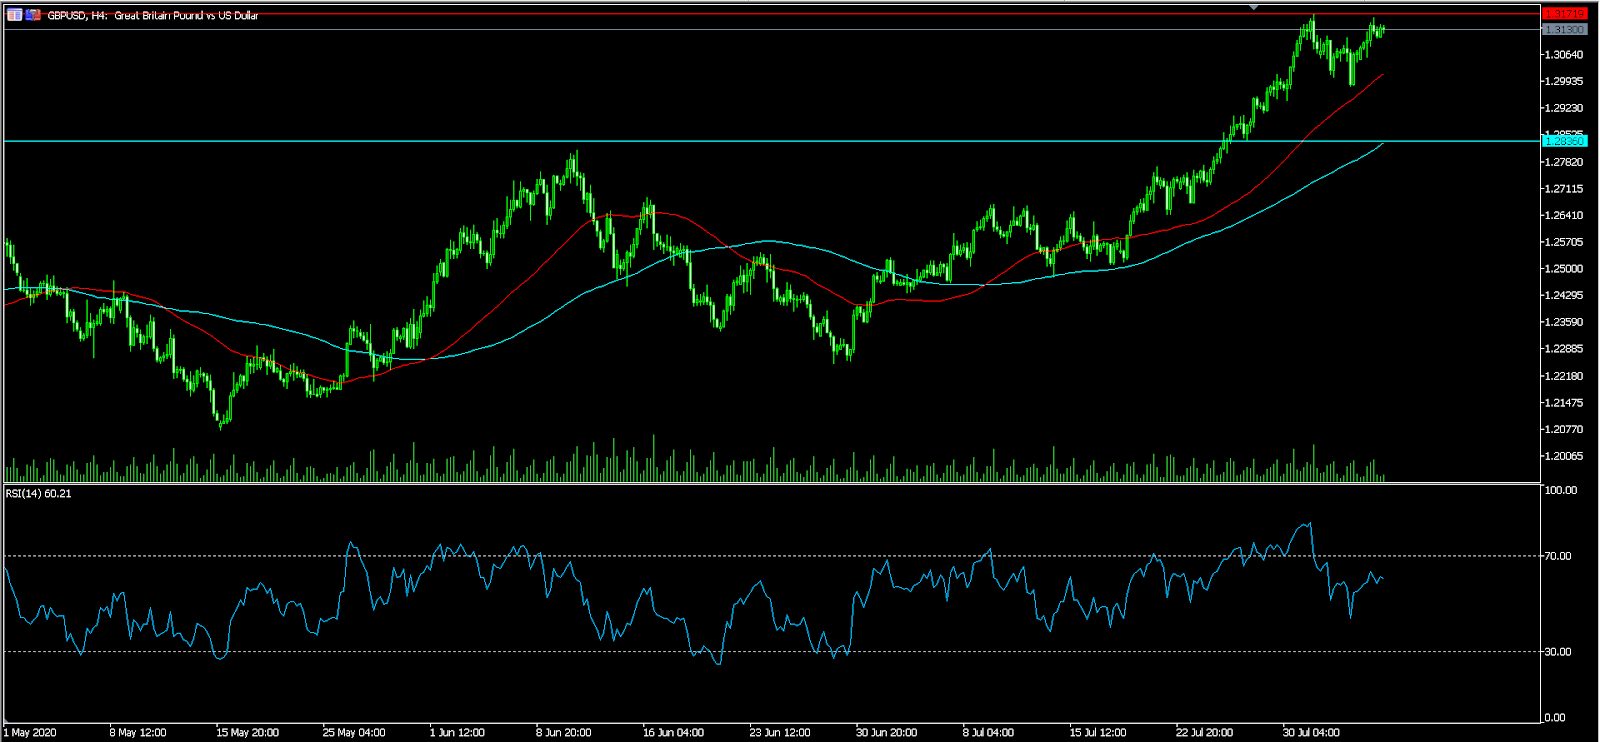Click the 1 May 2020 date label
Screen dimensions: 1600x742
[x=30, y=733]
